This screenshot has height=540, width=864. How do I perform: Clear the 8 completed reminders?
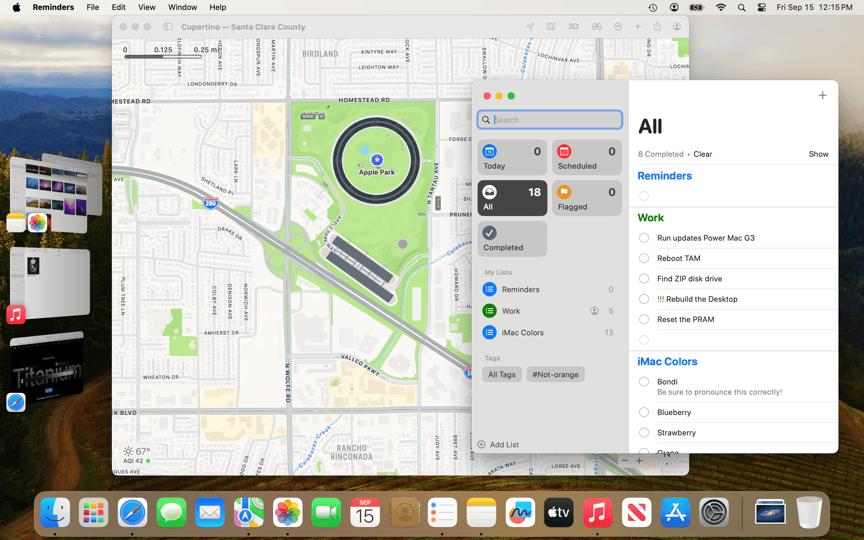point(703,154)
